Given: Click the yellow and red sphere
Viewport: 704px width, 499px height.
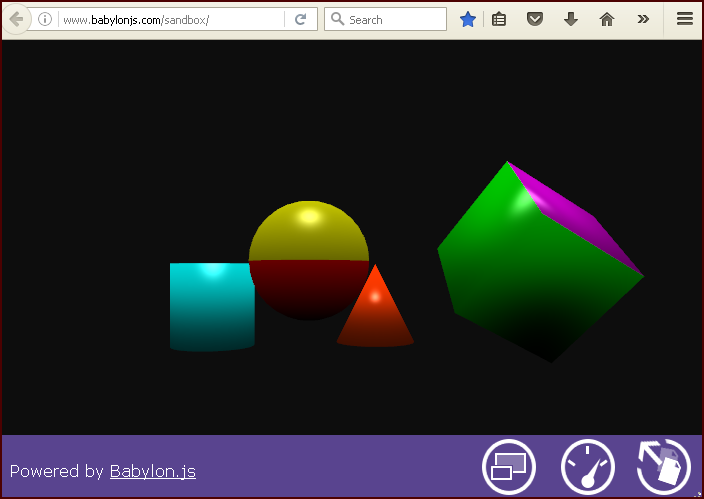Looking at the screenshot, I should tap(308, 261).
